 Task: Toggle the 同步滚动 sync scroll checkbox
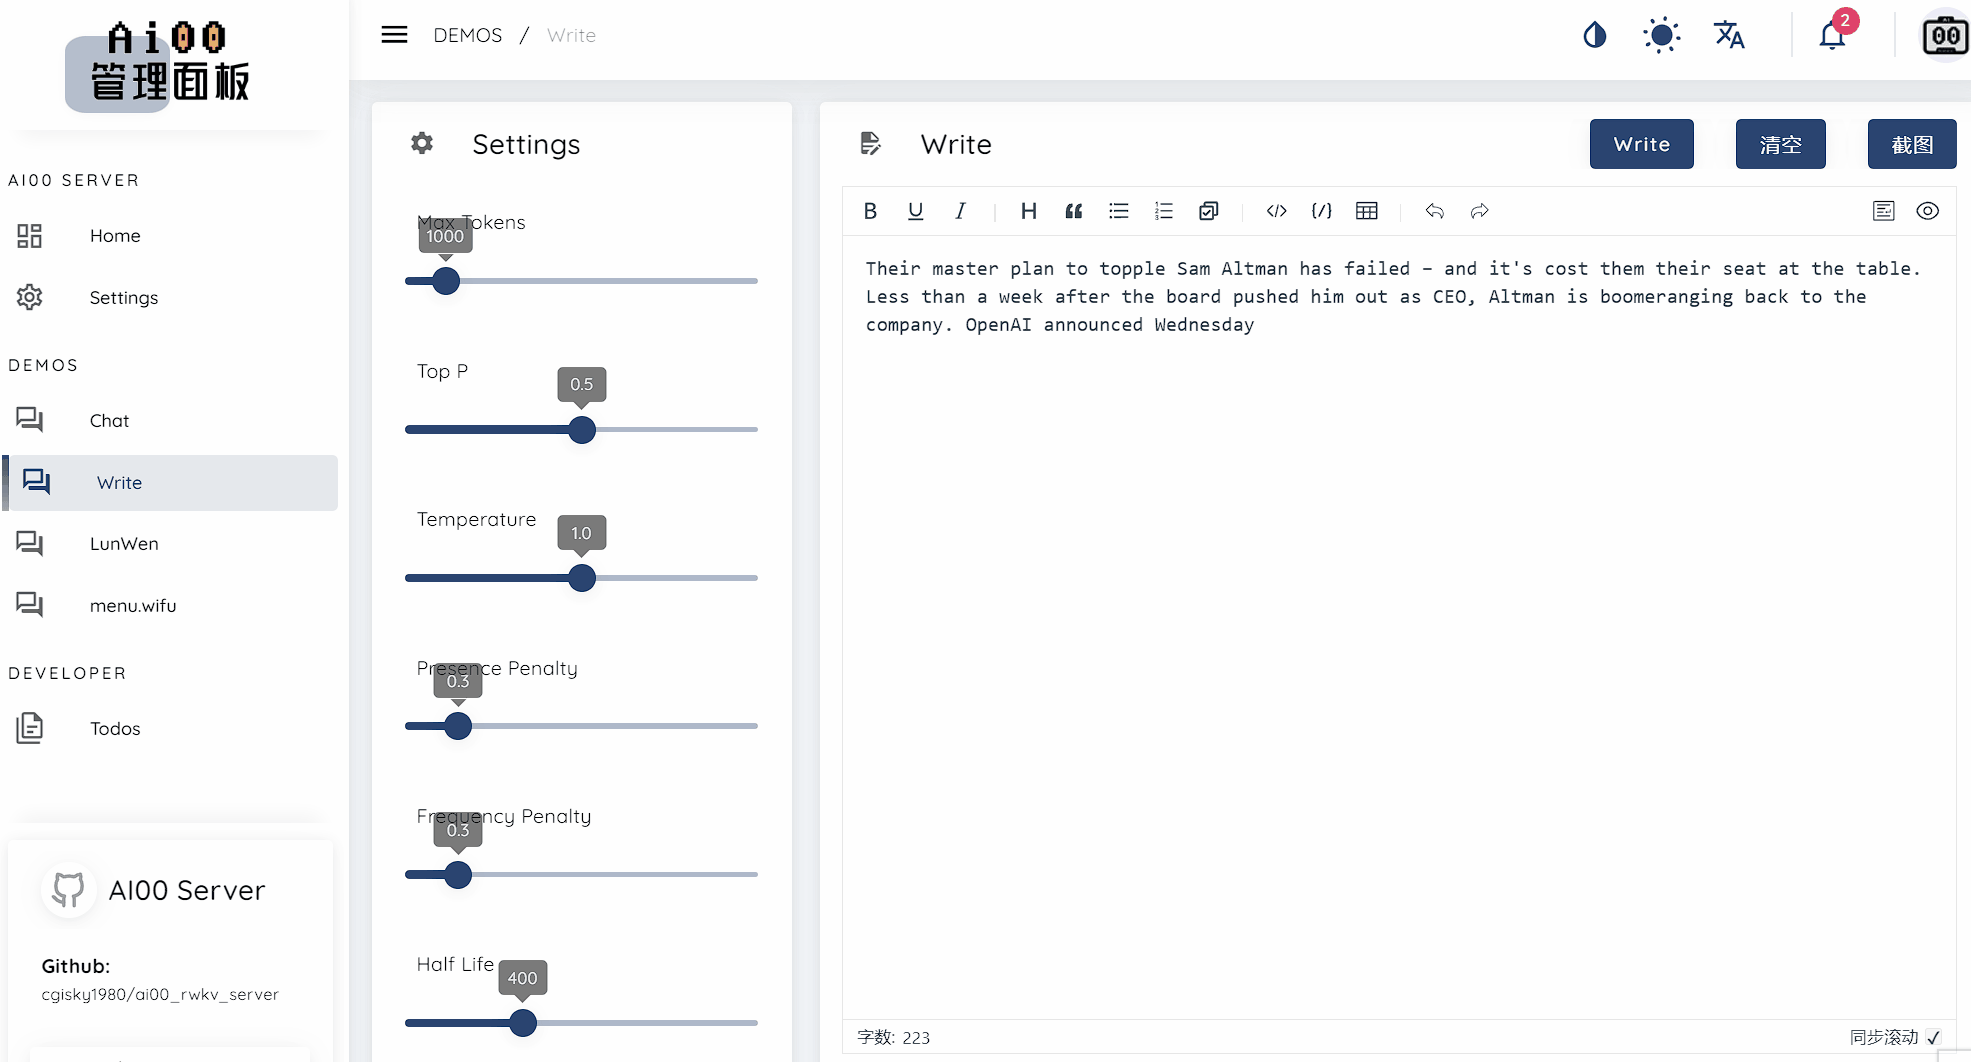pos(1934,1038)
